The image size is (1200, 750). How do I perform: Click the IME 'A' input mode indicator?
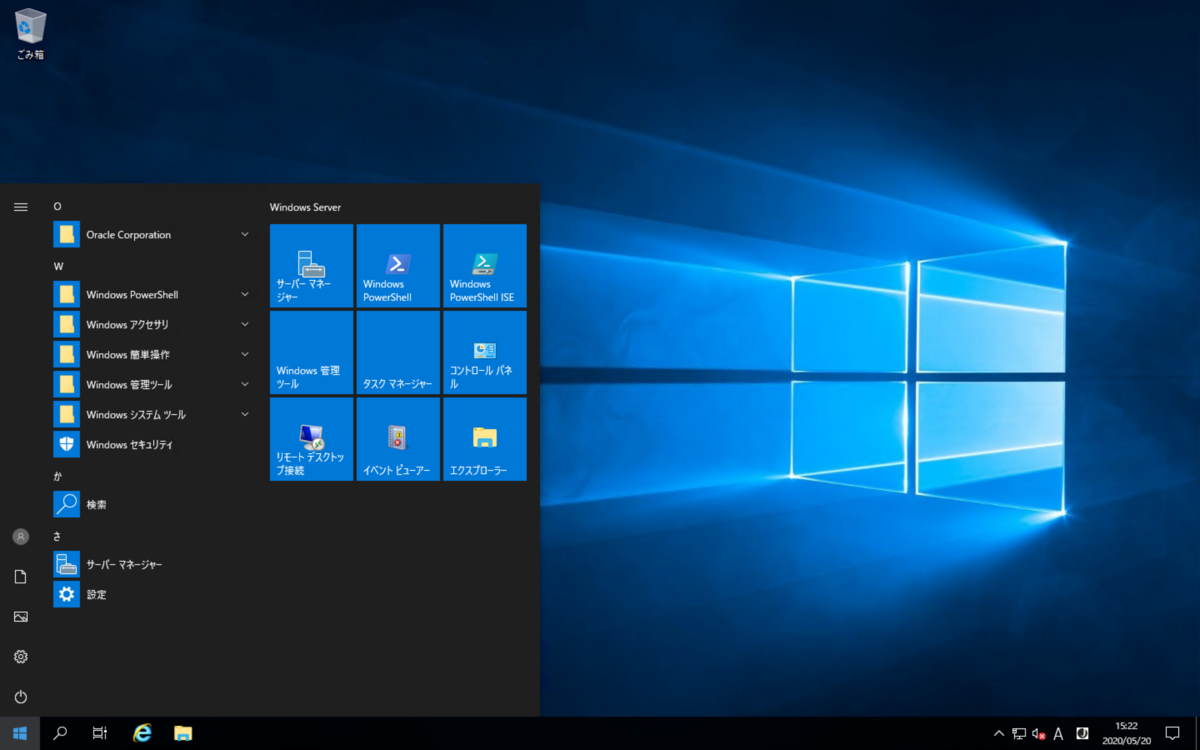coord(1059,734)
